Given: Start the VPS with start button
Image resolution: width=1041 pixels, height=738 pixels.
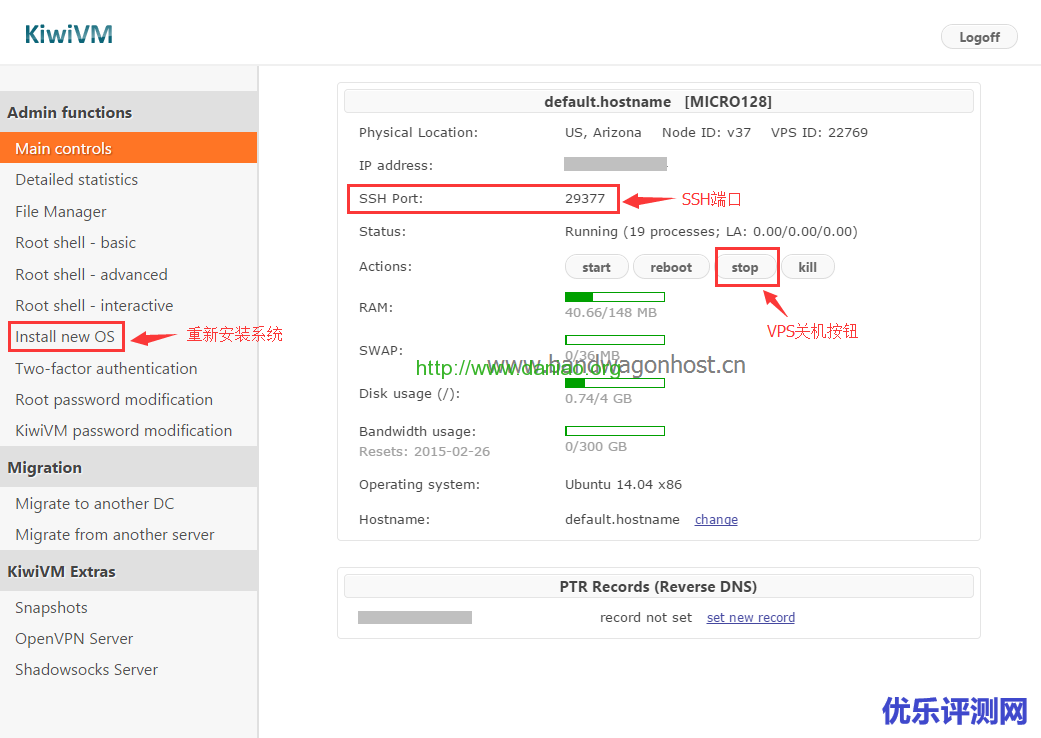Looking at the screenshot, I should 596,267.
